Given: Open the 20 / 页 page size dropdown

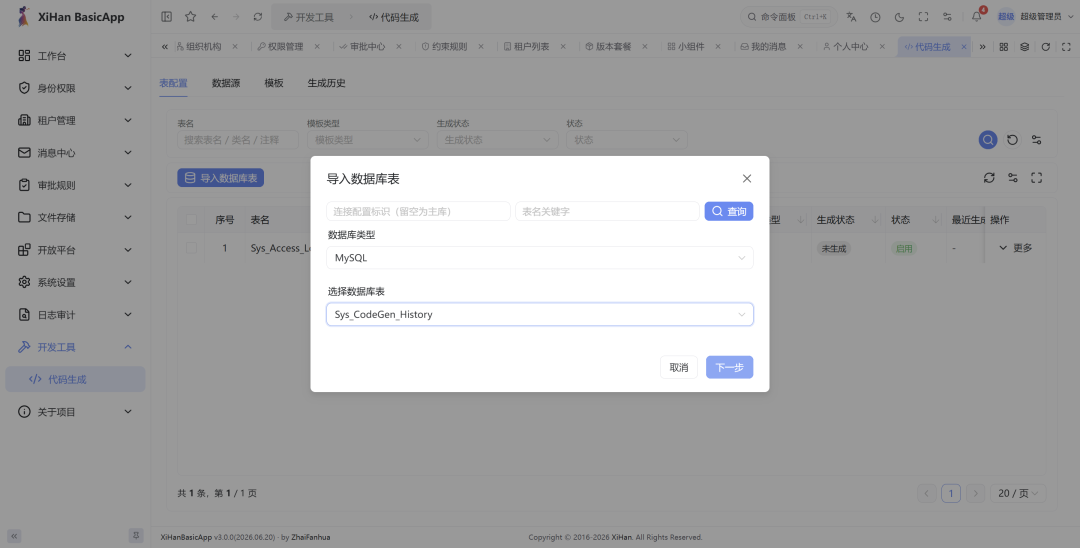Looking at the screenshot, I should tap(1018, 493).
